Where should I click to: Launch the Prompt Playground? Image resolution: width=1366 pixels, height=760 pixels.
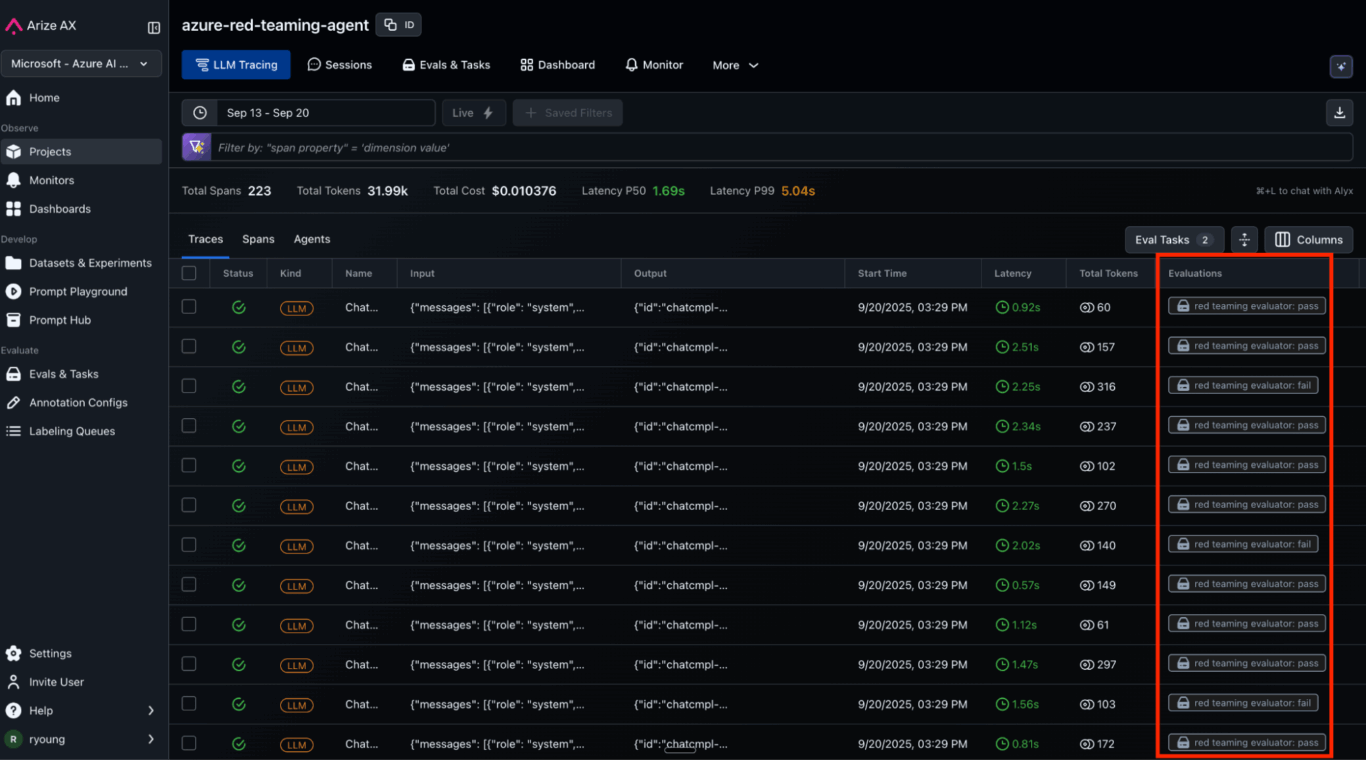[x=81, y=292]
